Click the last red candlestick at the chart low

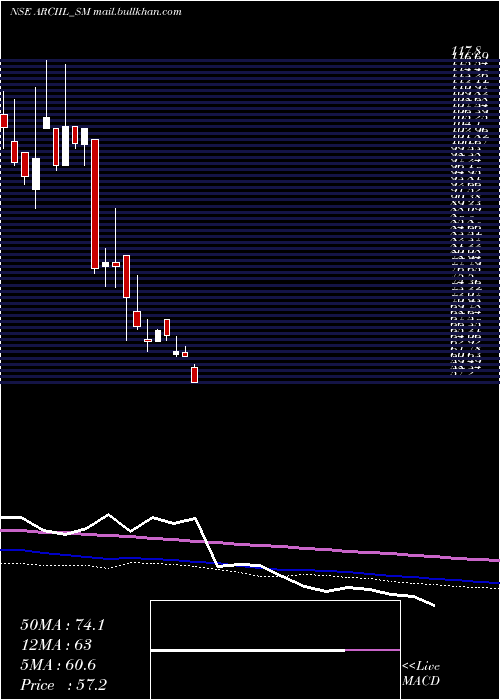(x=194, y=375)
